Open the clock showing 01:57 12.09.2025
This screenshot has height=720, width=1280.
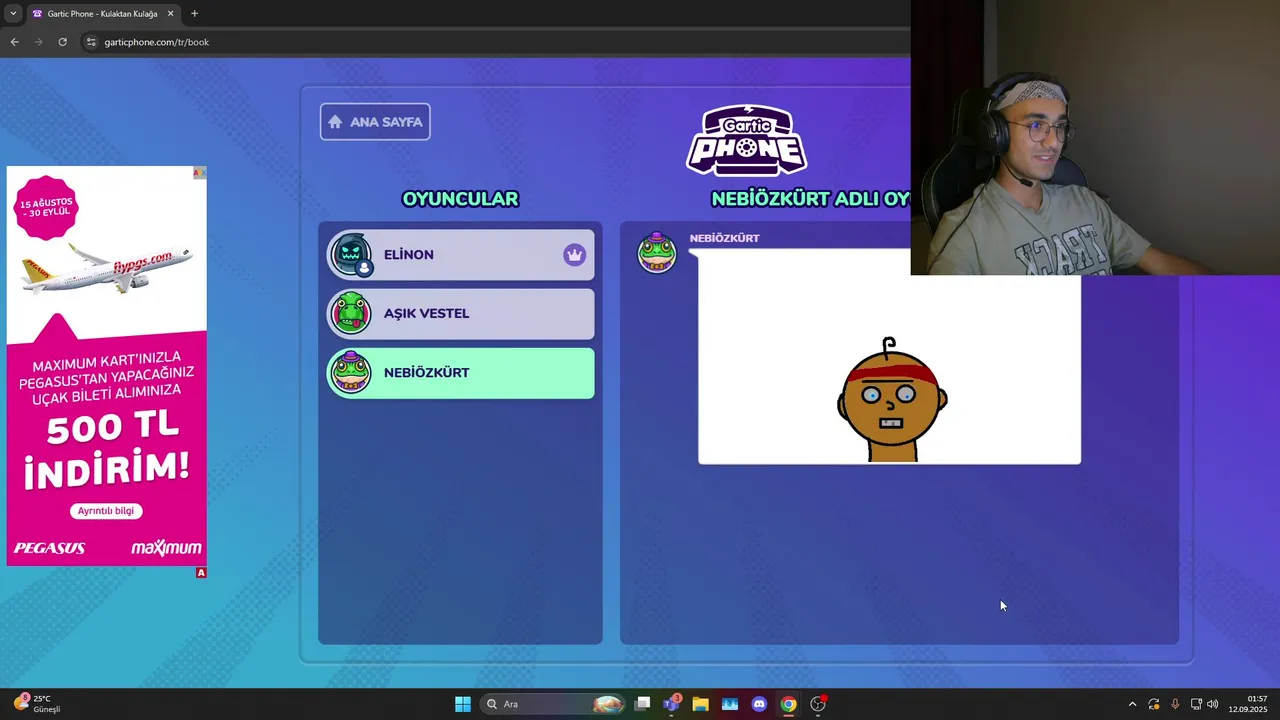click(x=1249, y=704)
